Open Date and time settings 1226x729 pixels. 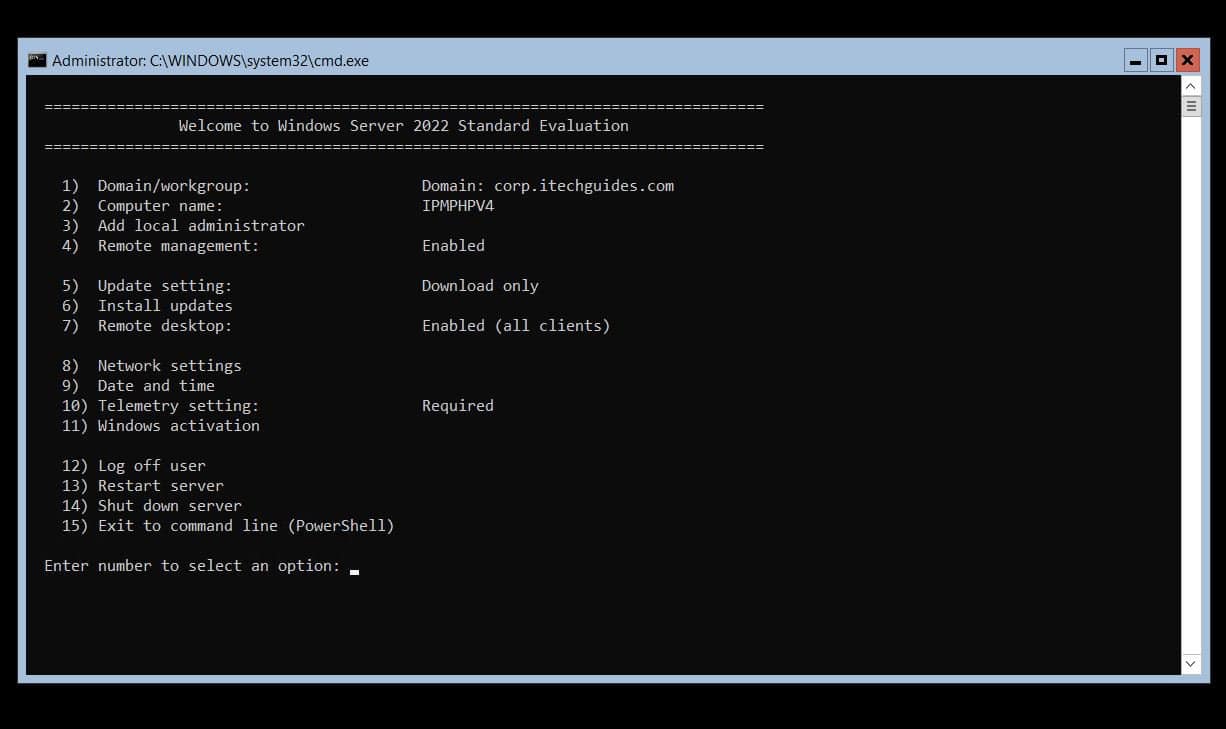coord(155,385)
